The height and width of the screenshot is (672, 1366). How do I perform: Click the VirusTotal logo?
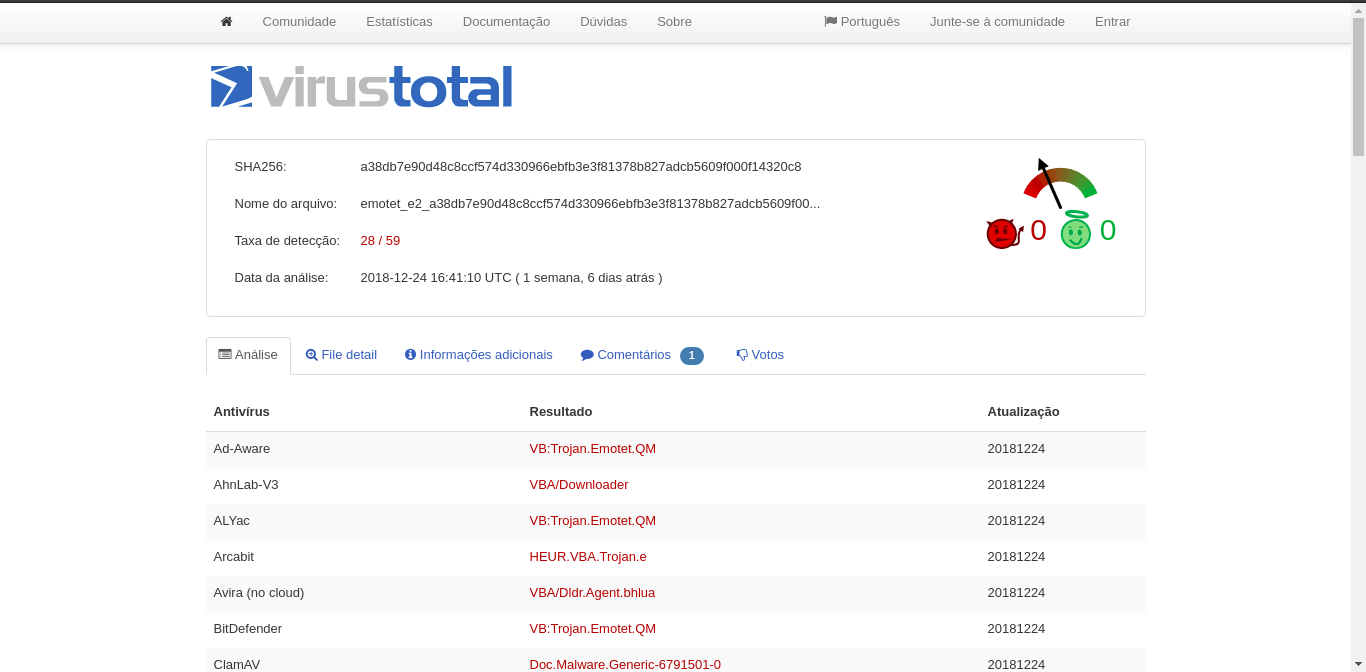[x=361, y=87]
